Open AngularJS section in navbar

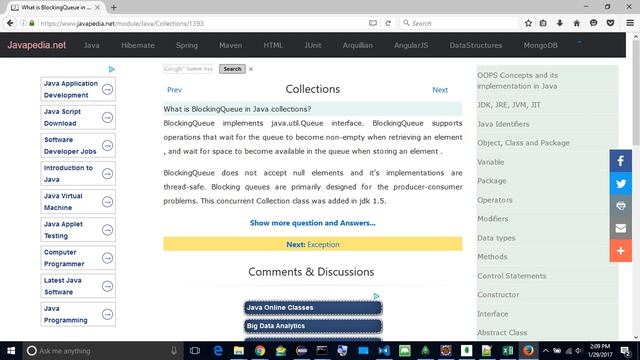(x=411, y=45)
